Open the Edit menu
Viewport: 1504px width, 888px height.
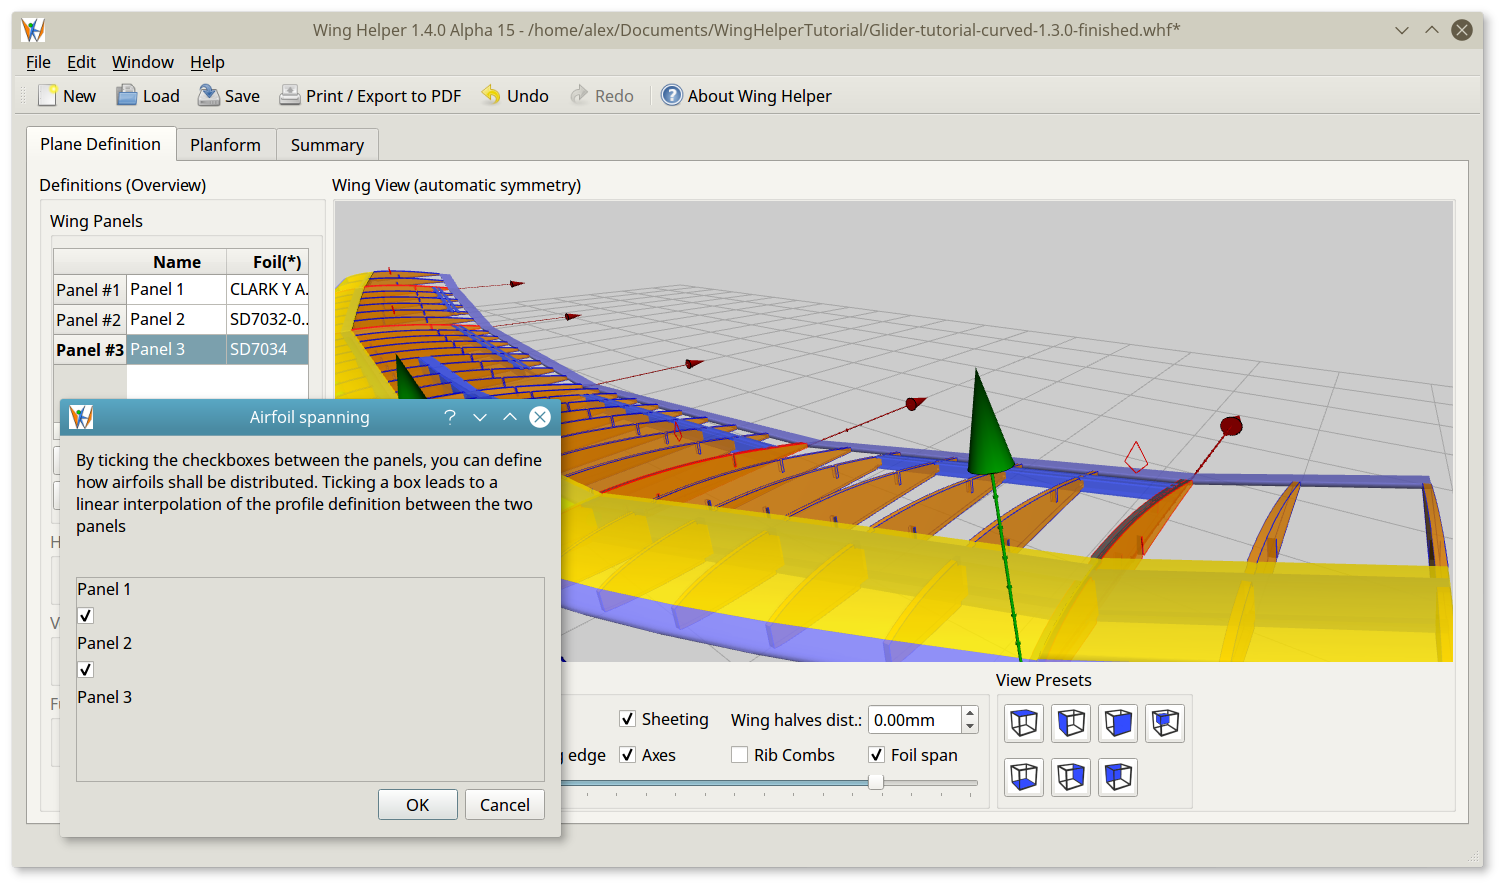click(81, 62)
